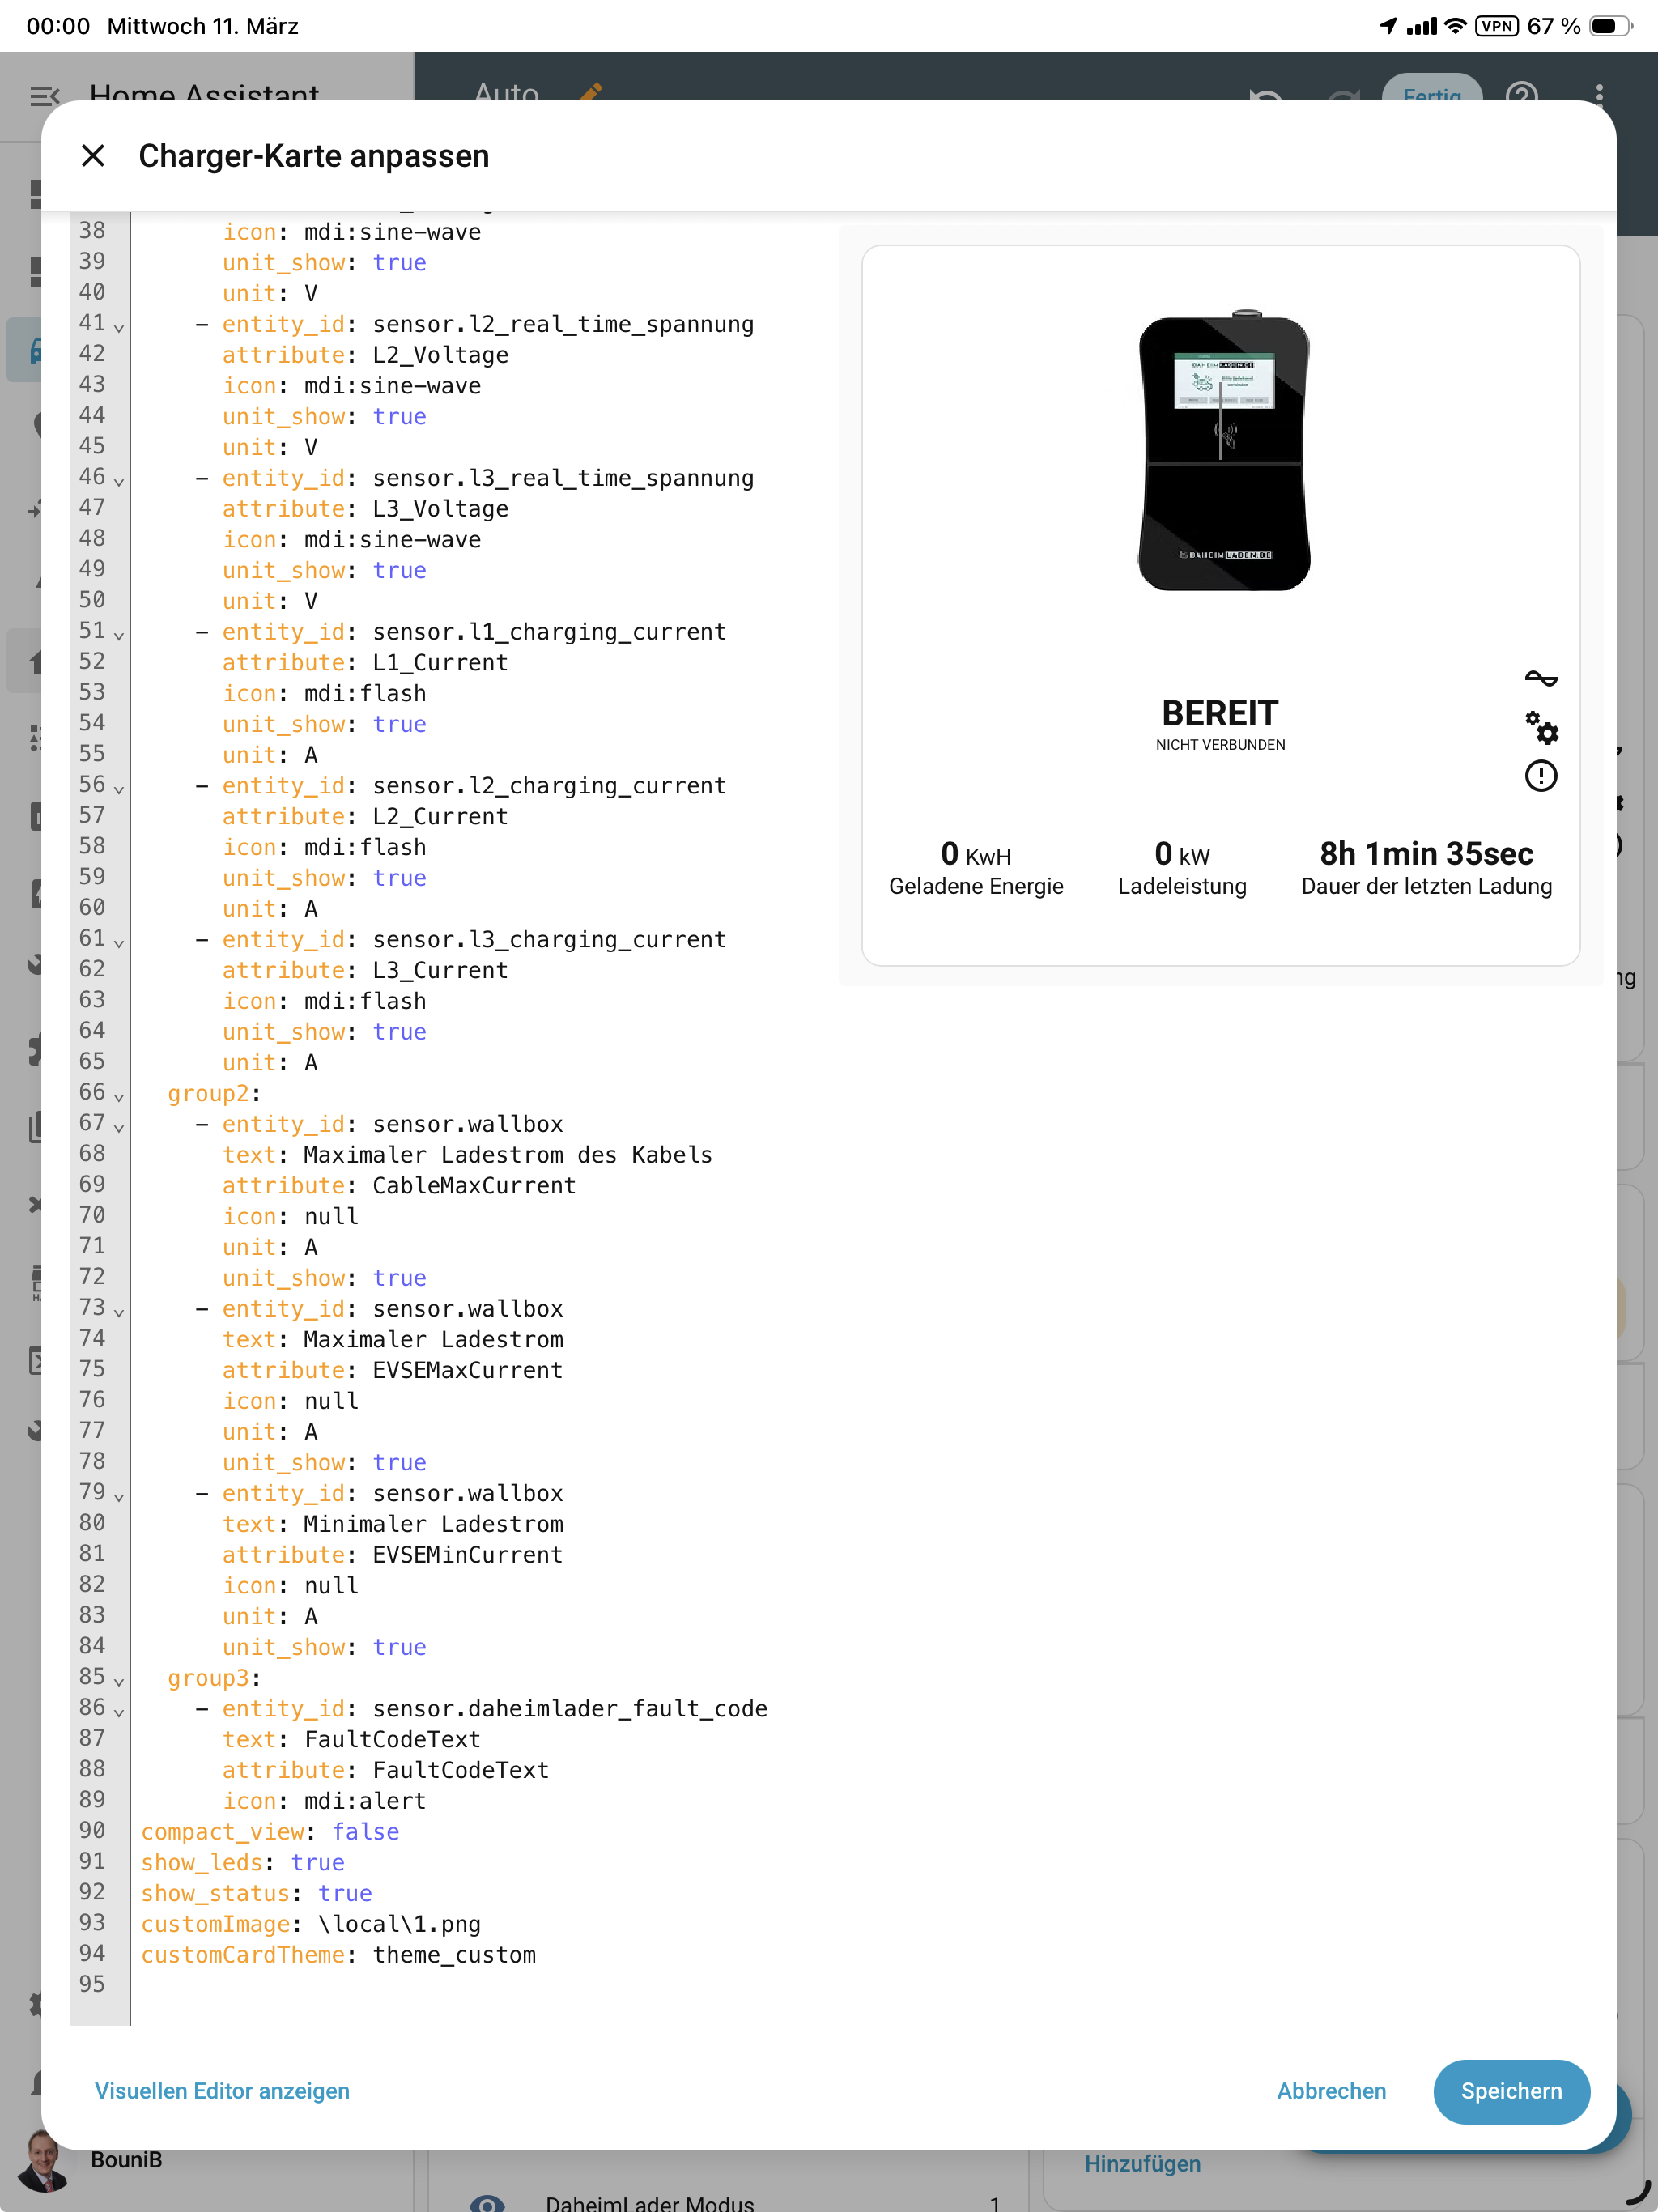Click Dauer der letzten Ladung stat
Screen dimensions: 1658x2212
1425,868
